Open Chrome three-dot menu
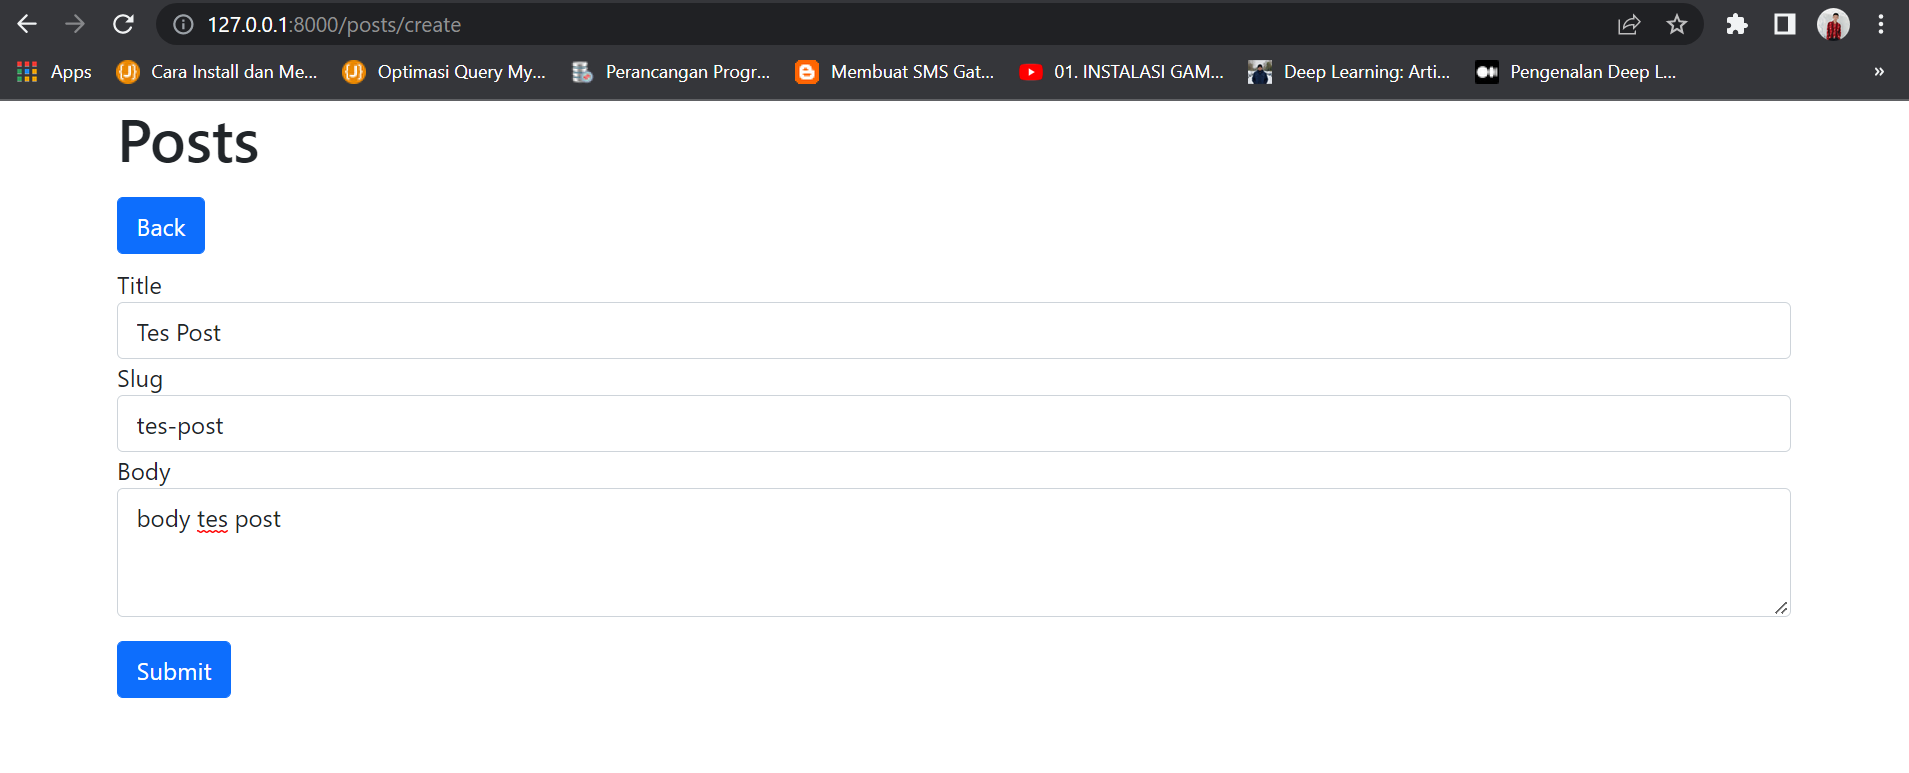The height and width of the screenshot is (773, 1909). click(1881, 25)
